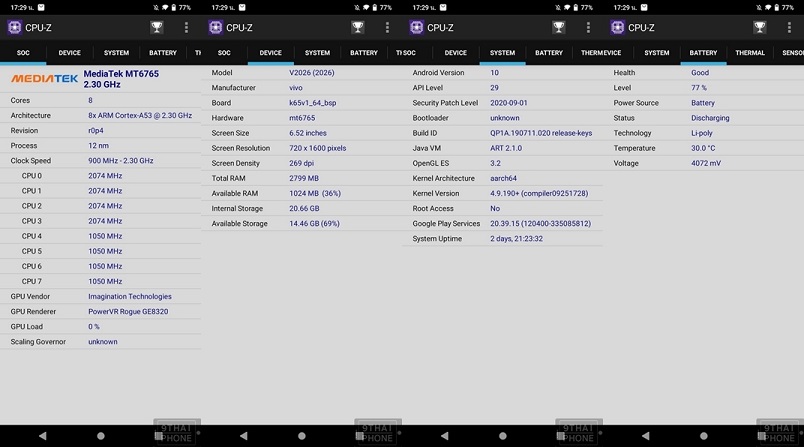Open the THERMAL tab in BATTERY-tab screenshot
Viewport: 804px width, 447px height.
(750, 52)
